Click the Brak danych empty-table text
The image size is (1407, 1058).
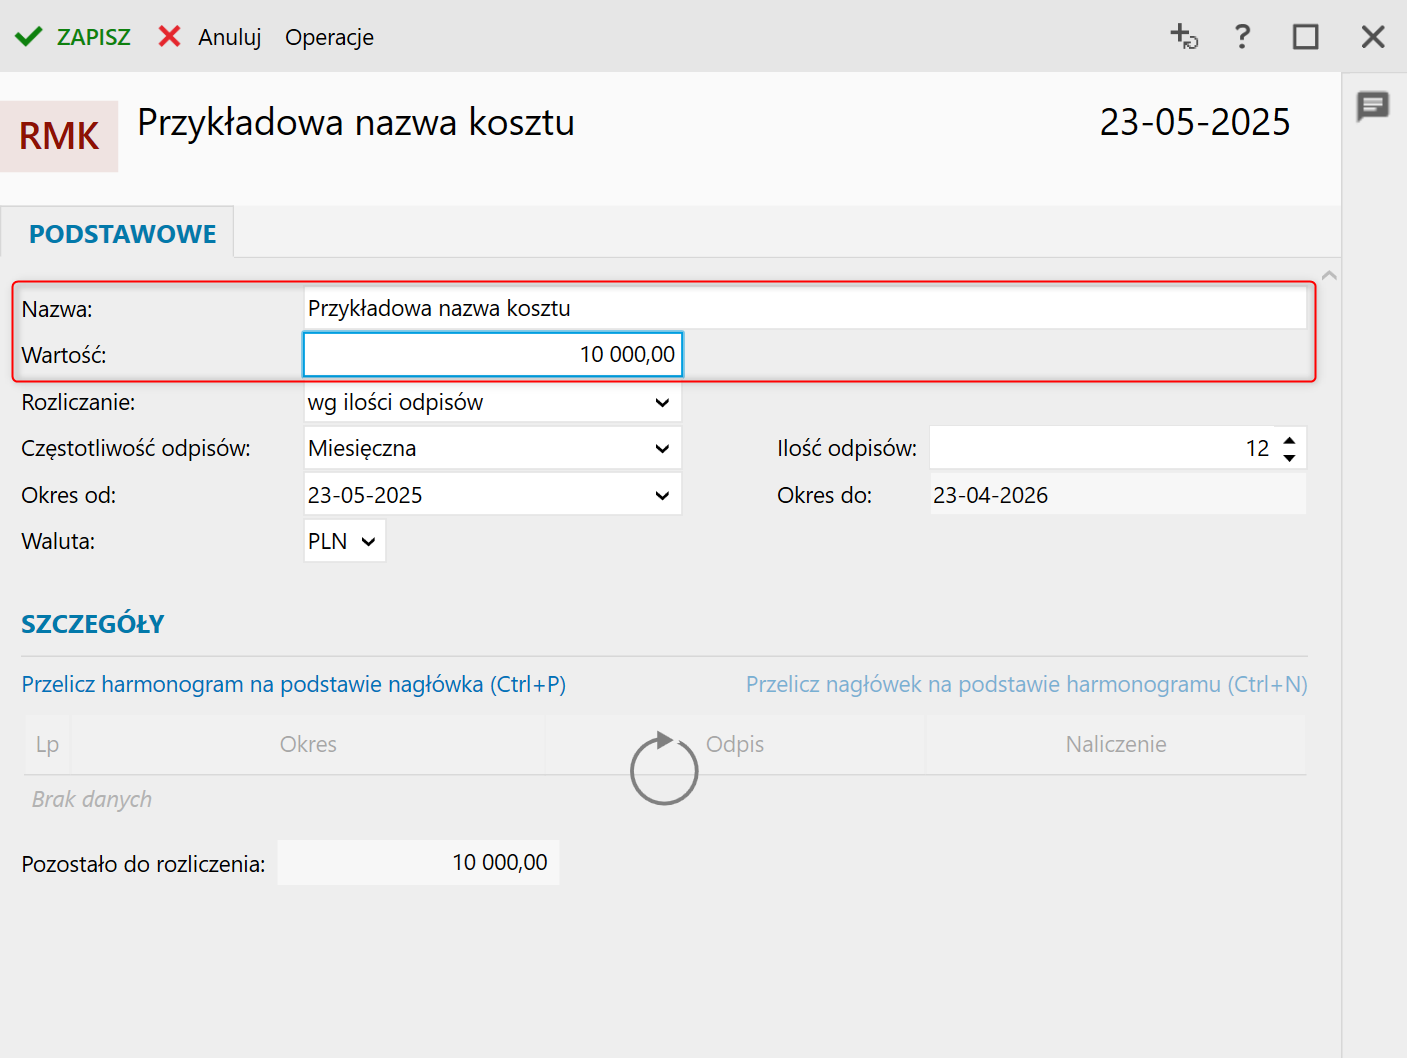92,799
